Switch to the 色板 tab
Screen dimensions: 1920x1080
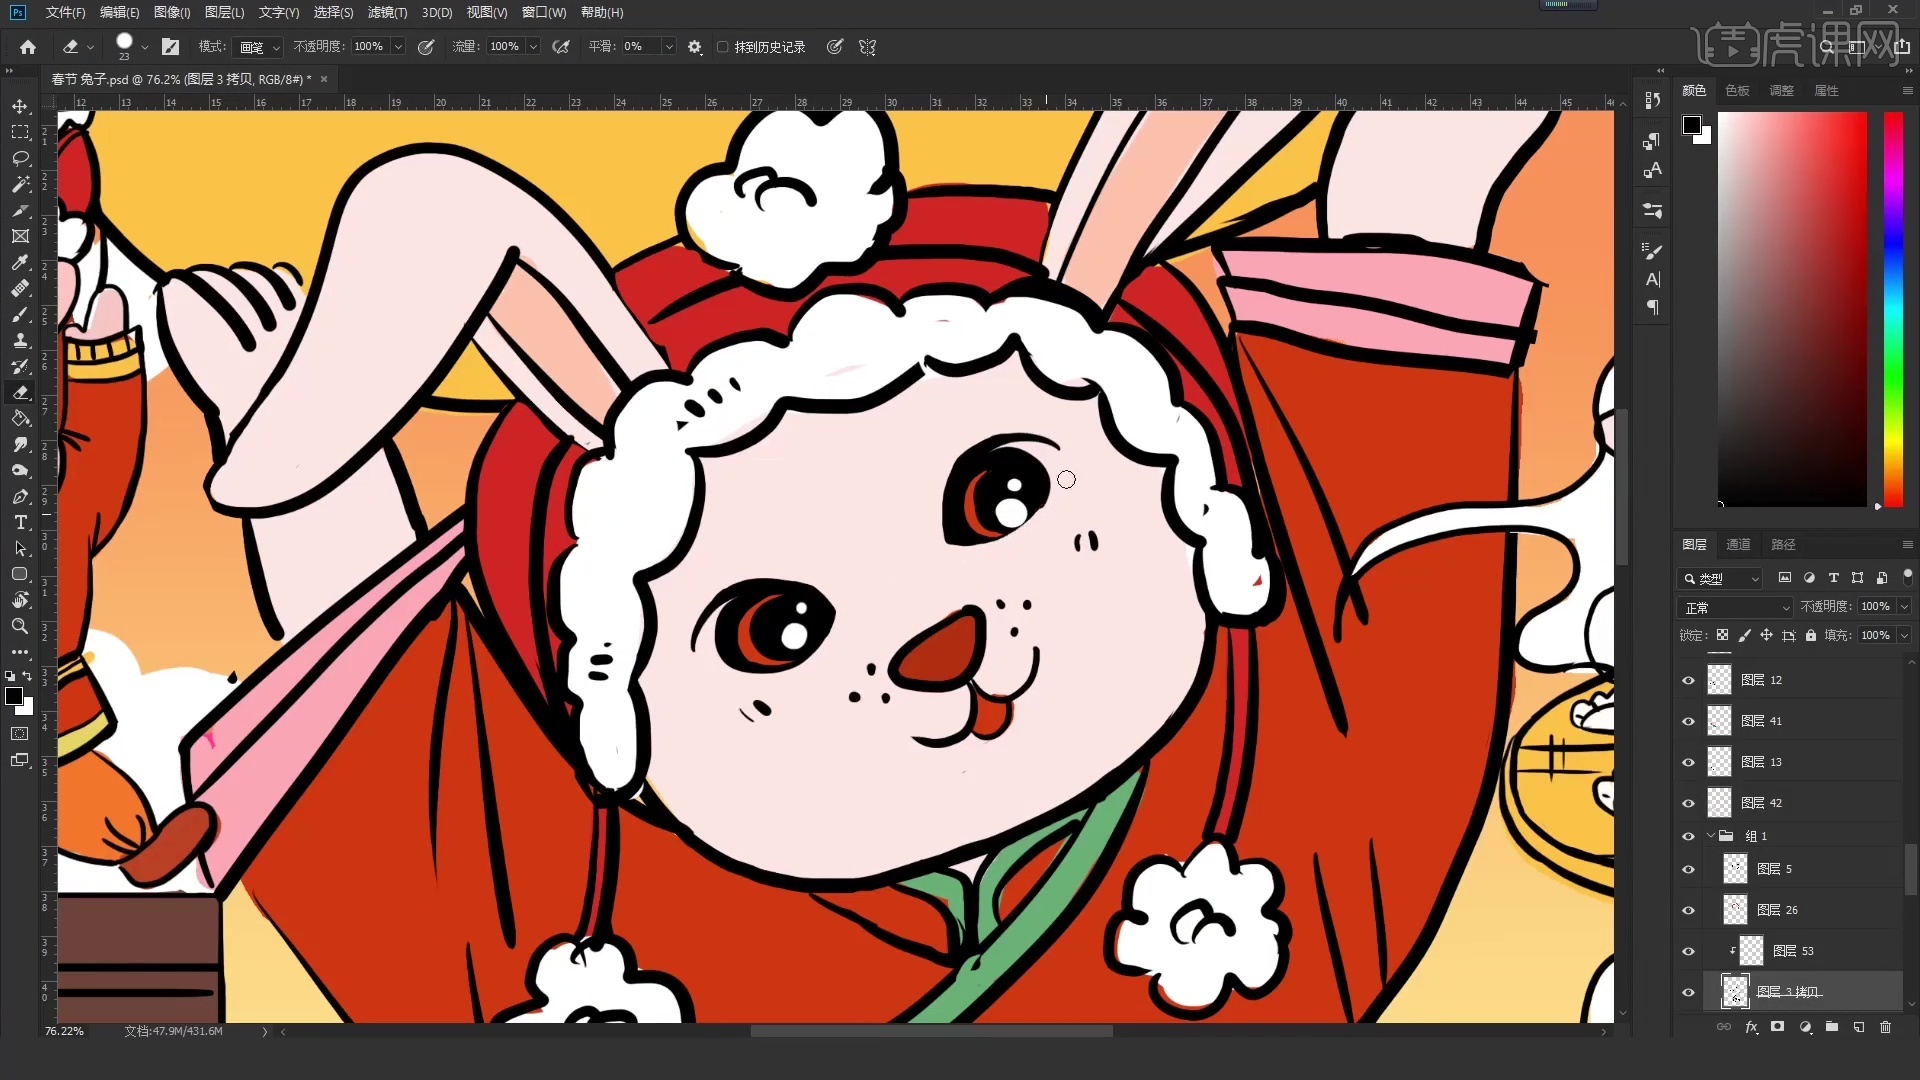coord(1738,90)
